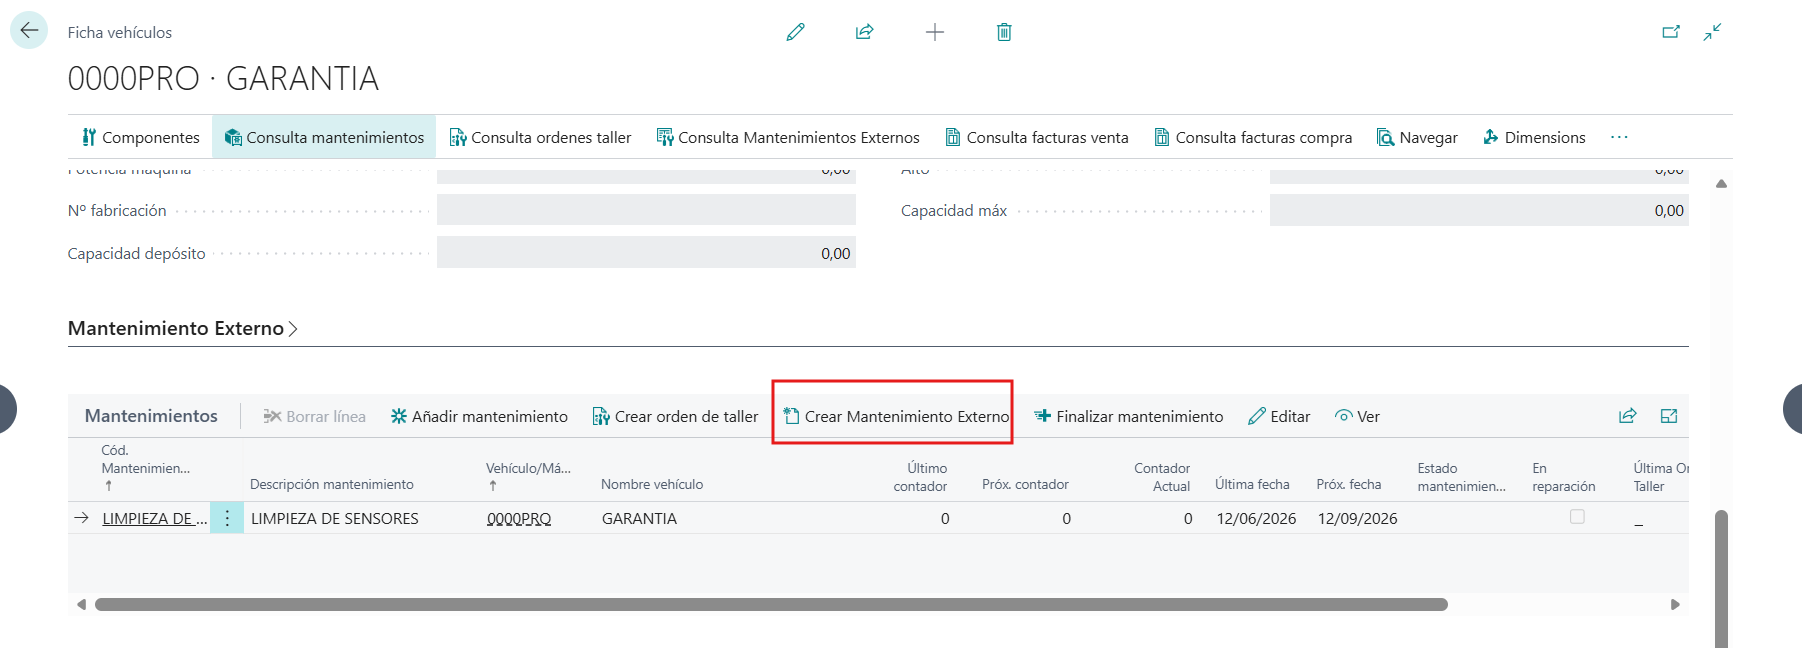Collapse page with the shrink arrows icon
Viewport: 1802px width, 648px height.
[1713, 32]
